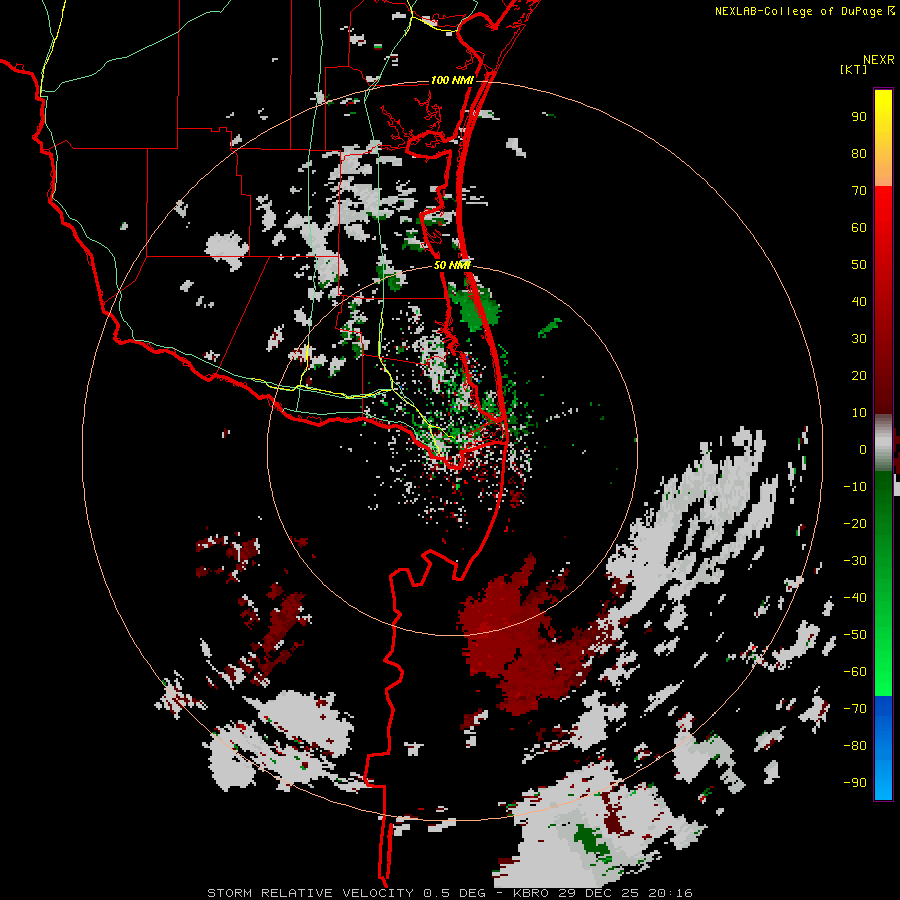This screenshot has height=900, width=900.
Task: Click the positive 10 velocity scale value
Action: (x=859, y=413)
